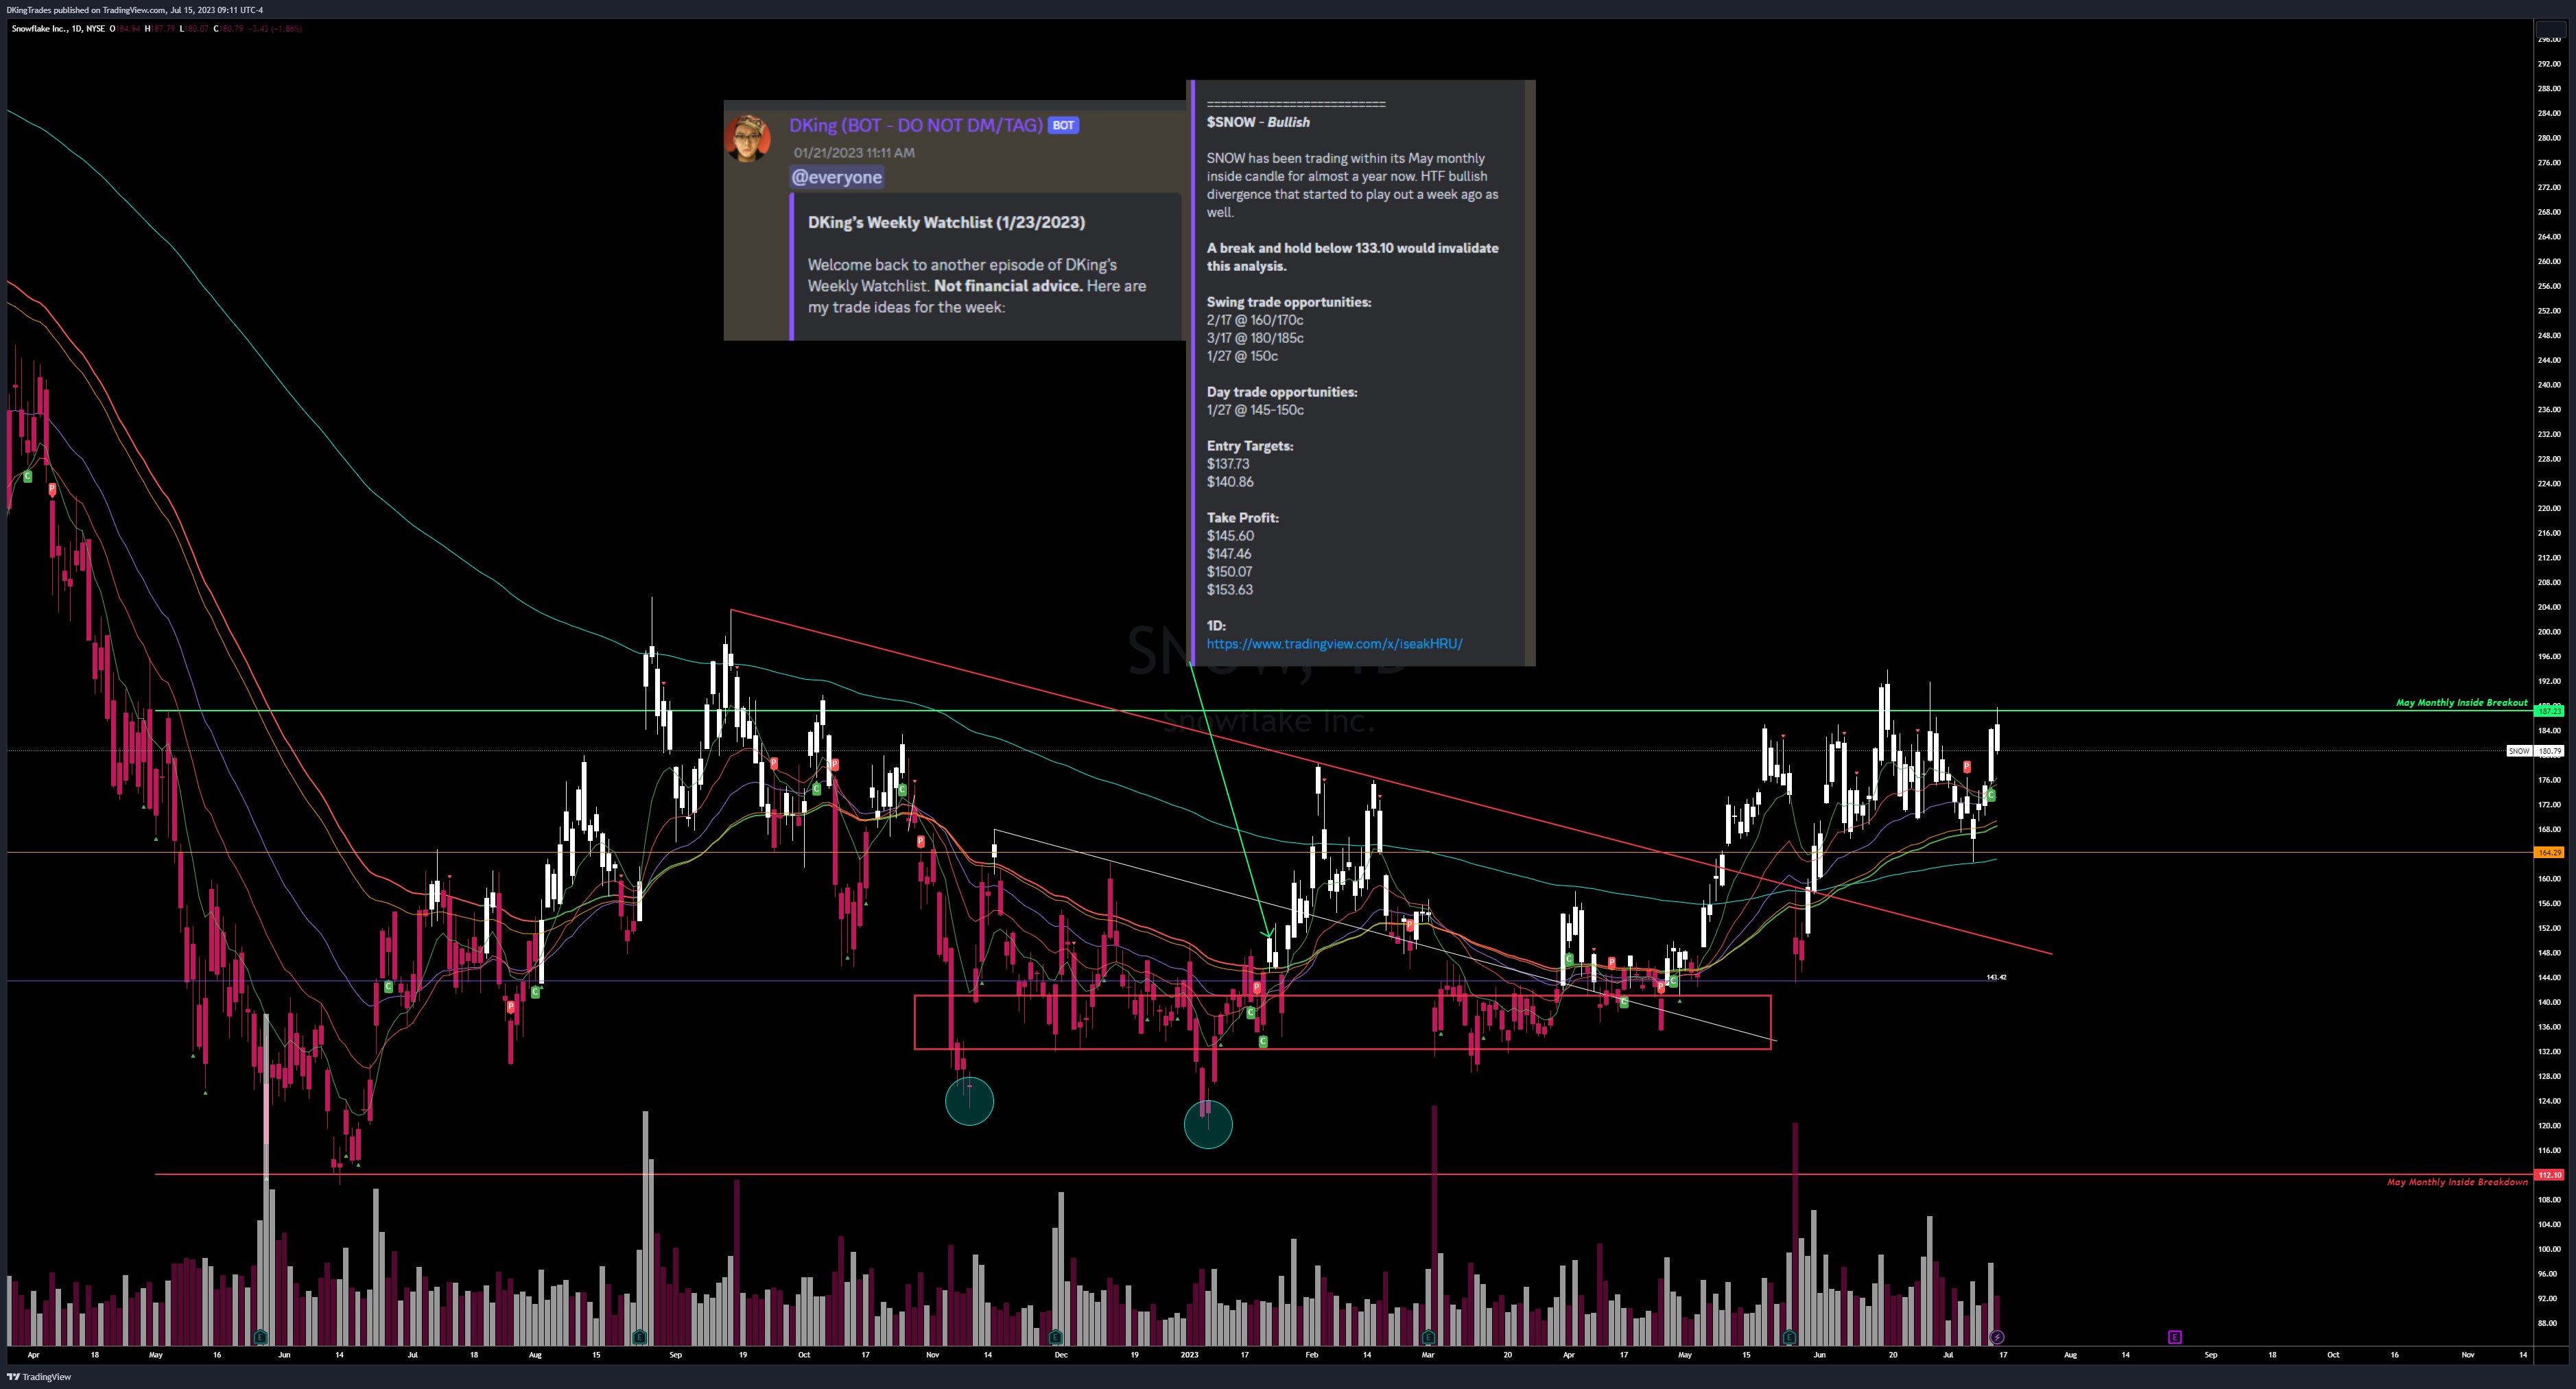Image resolution: width=2576 pixels, height=1389 pixels.
Task: Click the 'May Monthly Inside Breakout' line label
Action: click(2461, 703)
